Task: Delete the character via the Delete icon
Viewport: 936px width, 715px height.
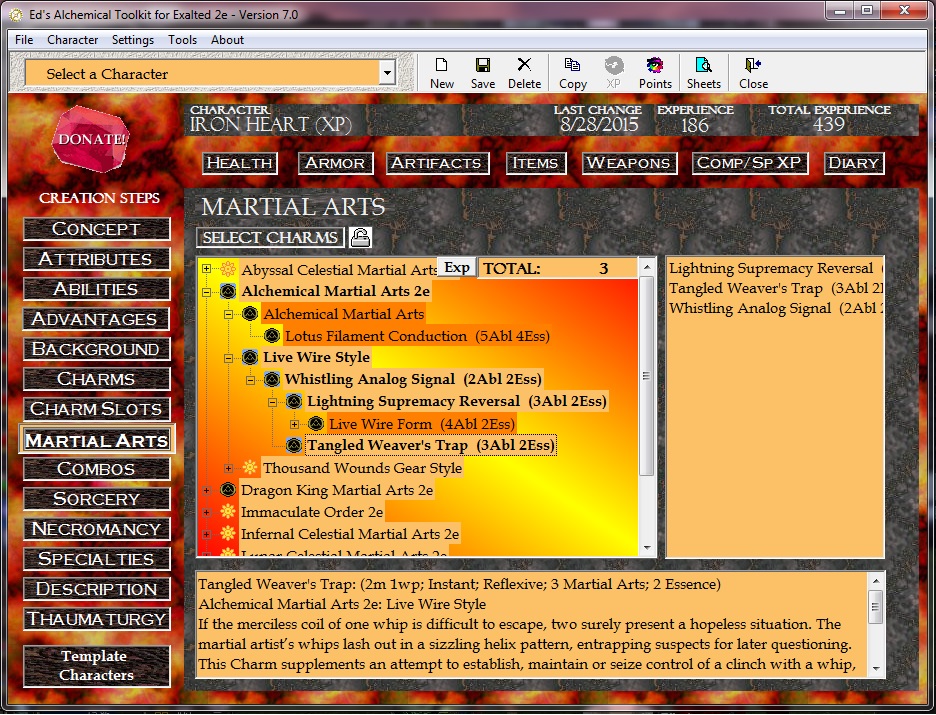Action: [524, 73]
